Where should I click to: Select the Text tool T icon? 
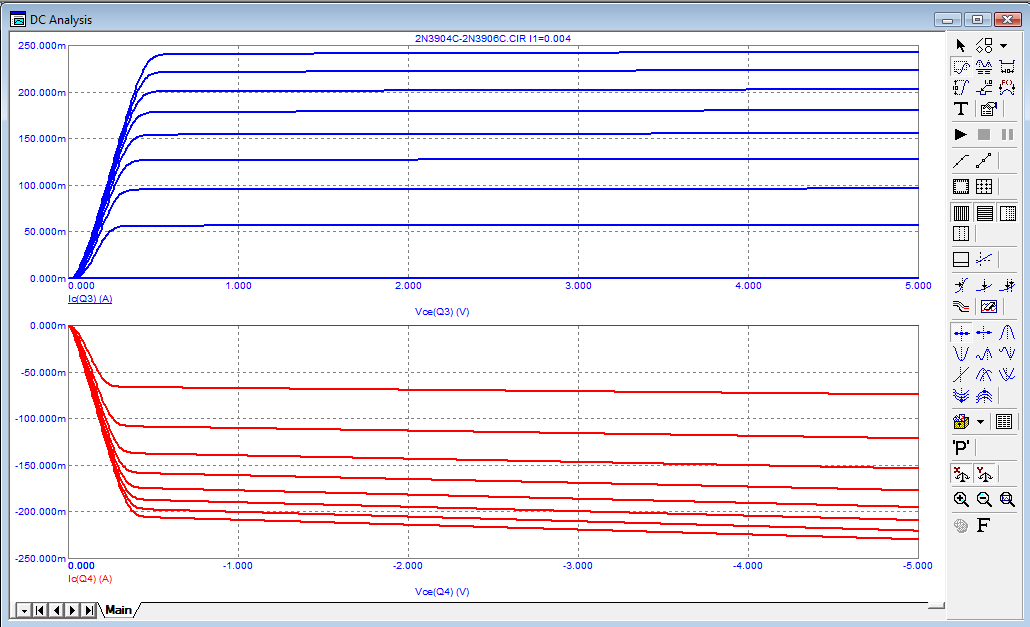(x=961, y=109)
